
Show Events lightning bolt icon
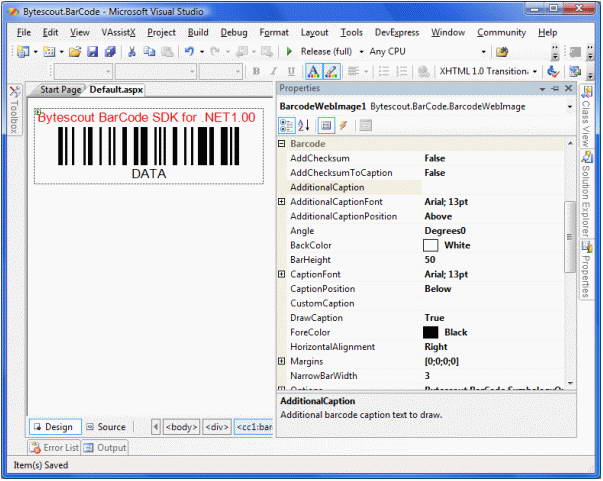pyautogui.click(x=343, y=126)
